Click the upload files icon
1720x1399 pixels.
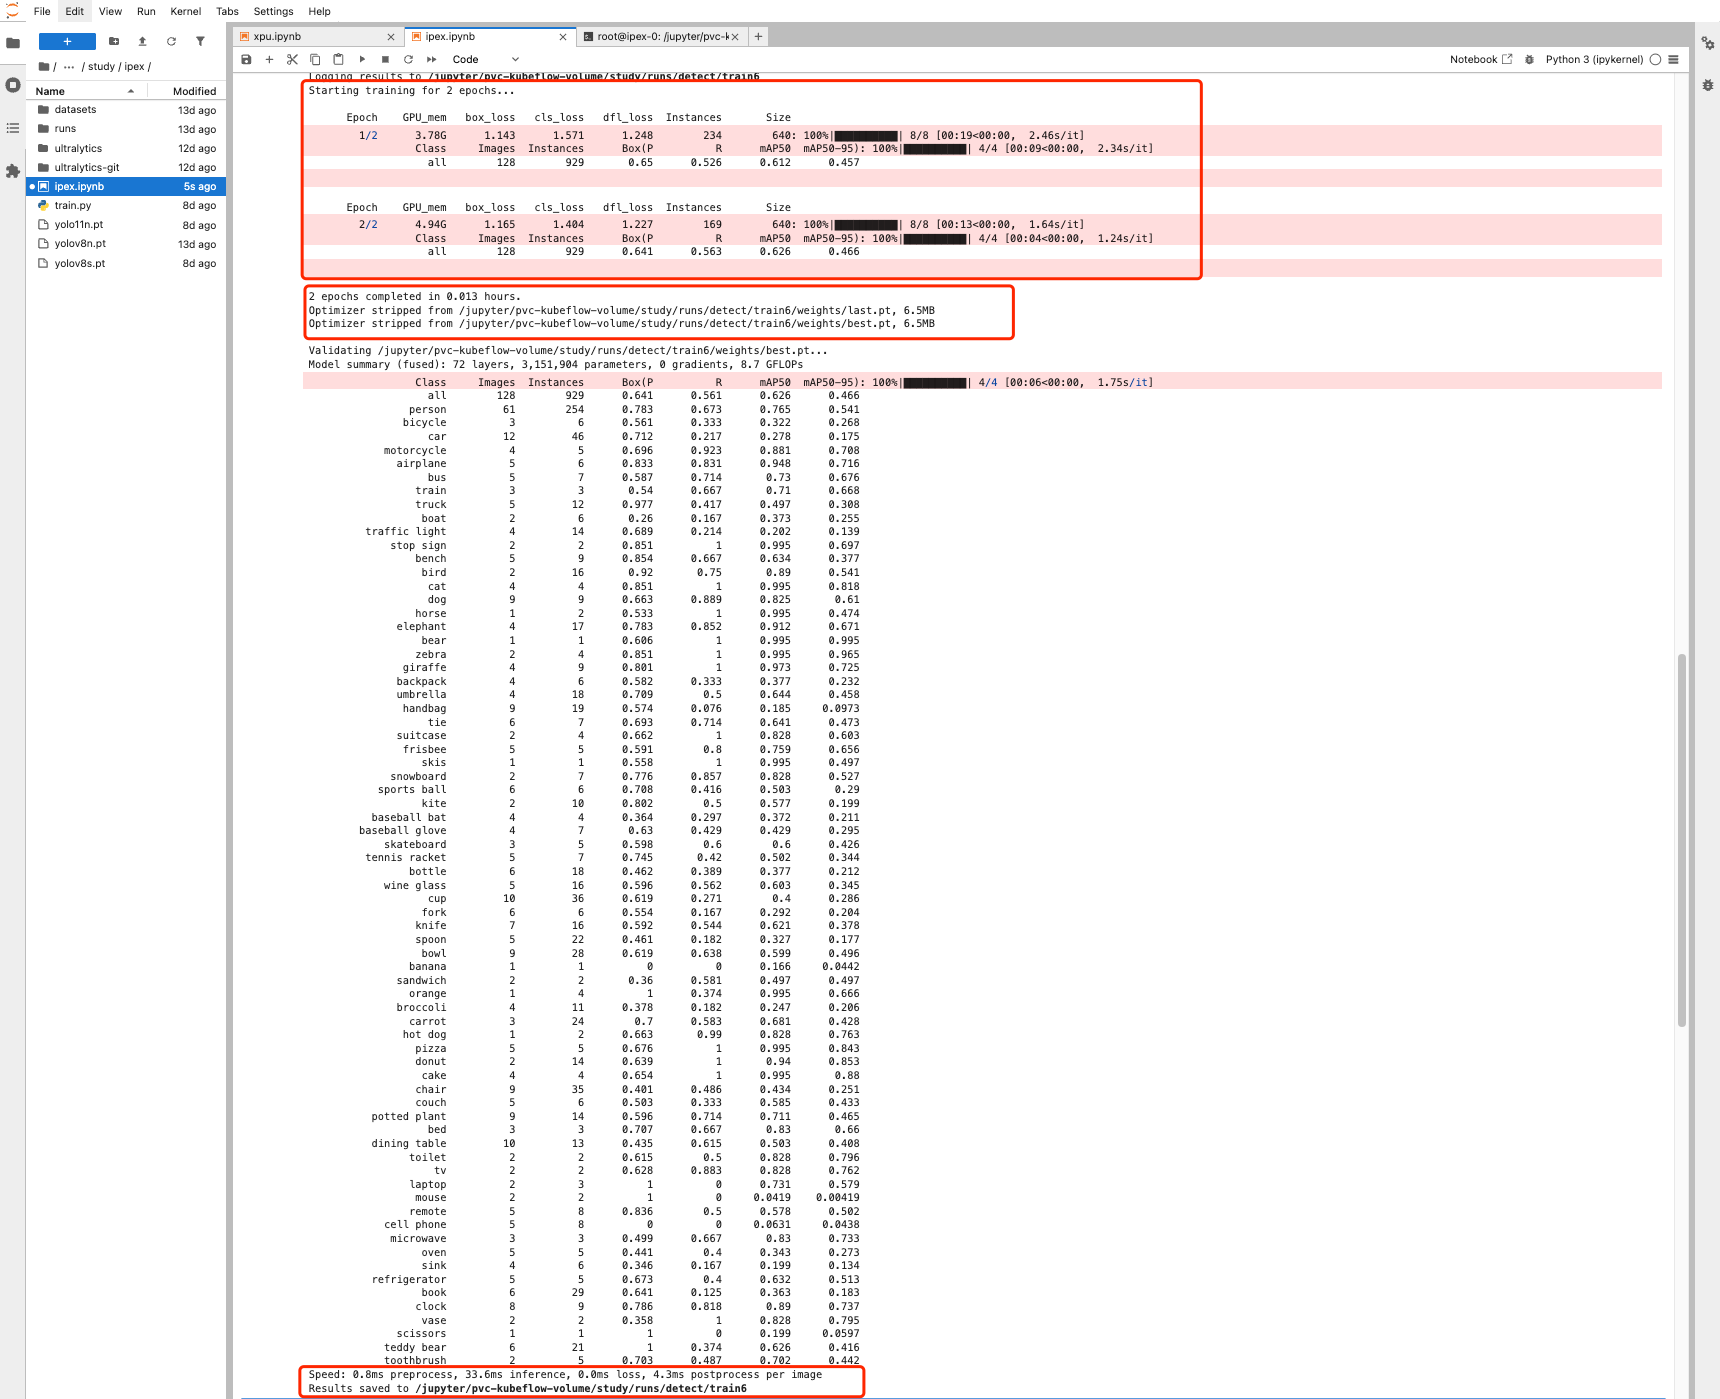[142, 42]
